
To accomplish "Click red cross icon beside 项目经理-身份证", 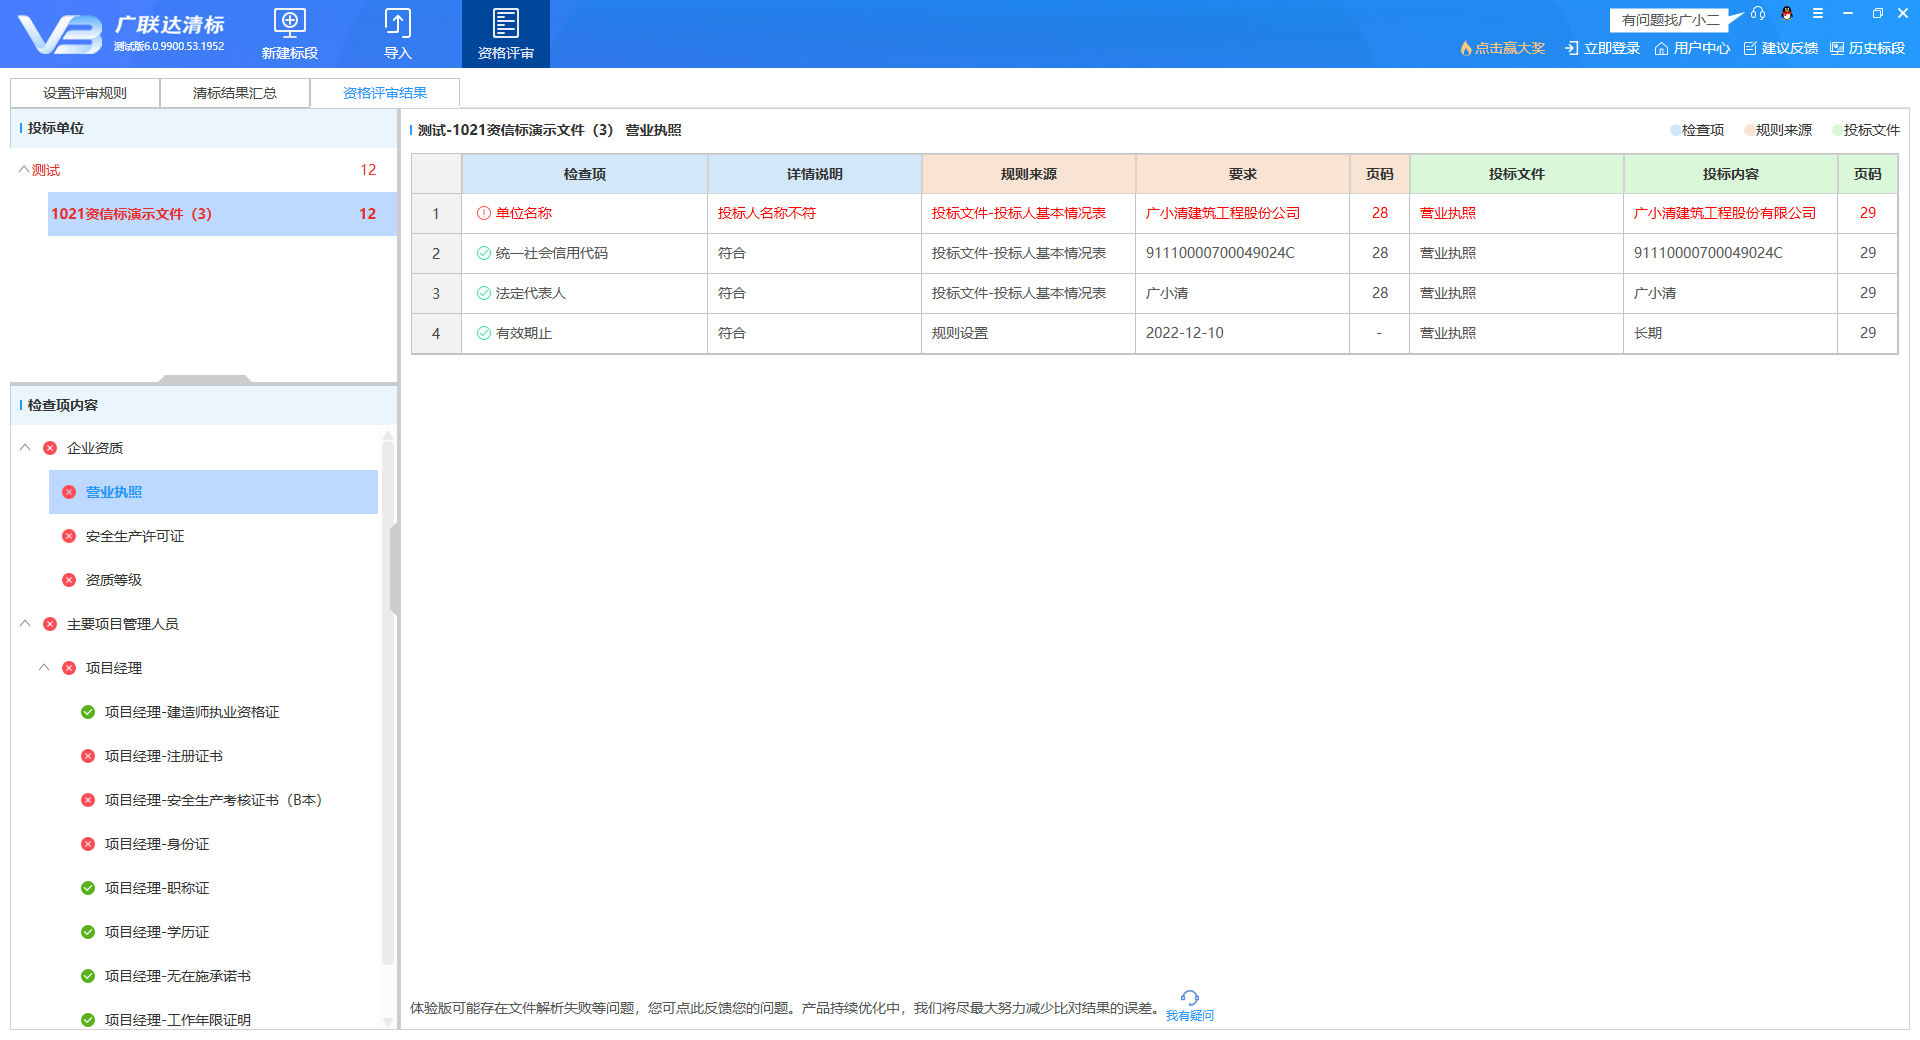I will click(88, 844).
